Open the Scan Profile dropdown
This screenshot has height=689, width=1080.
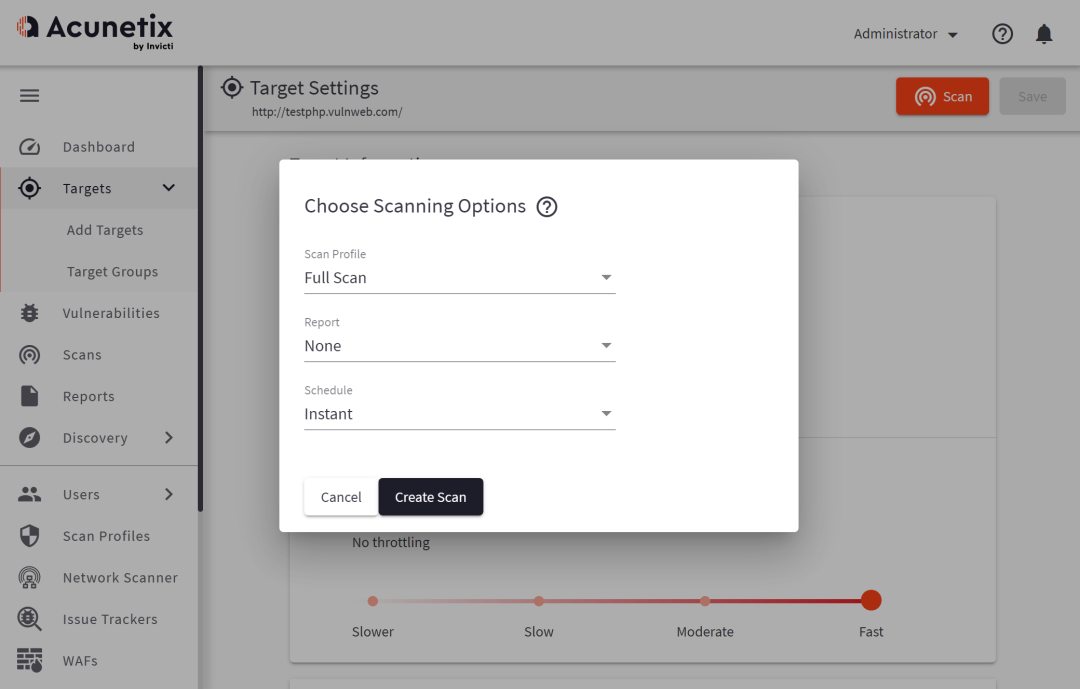point(459,278)
